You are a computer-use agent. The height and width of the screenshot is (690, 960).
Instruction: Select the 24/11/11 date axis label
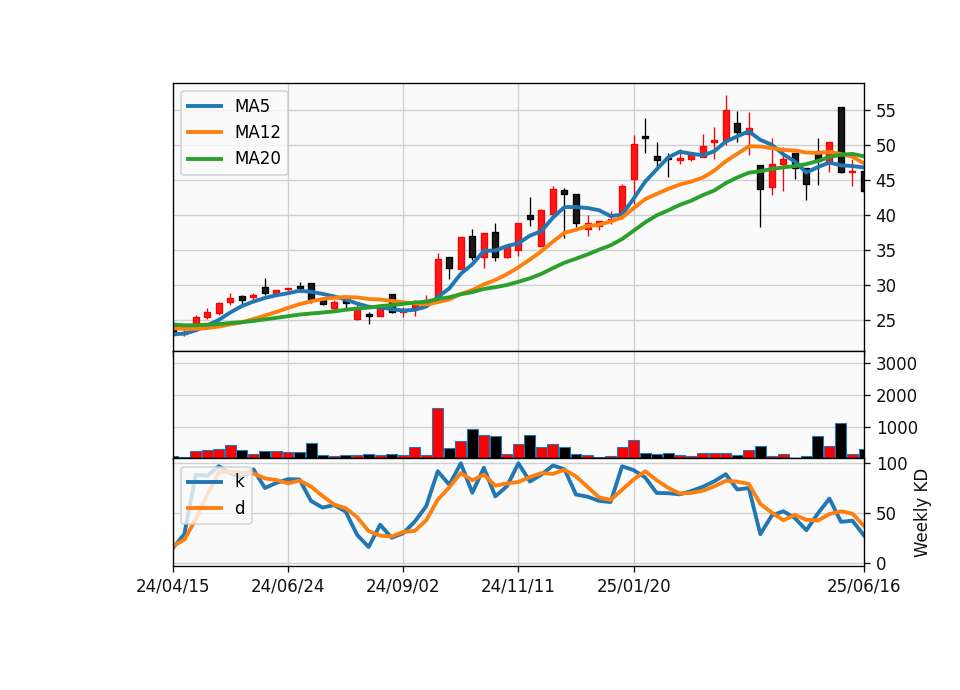[518, 586]
